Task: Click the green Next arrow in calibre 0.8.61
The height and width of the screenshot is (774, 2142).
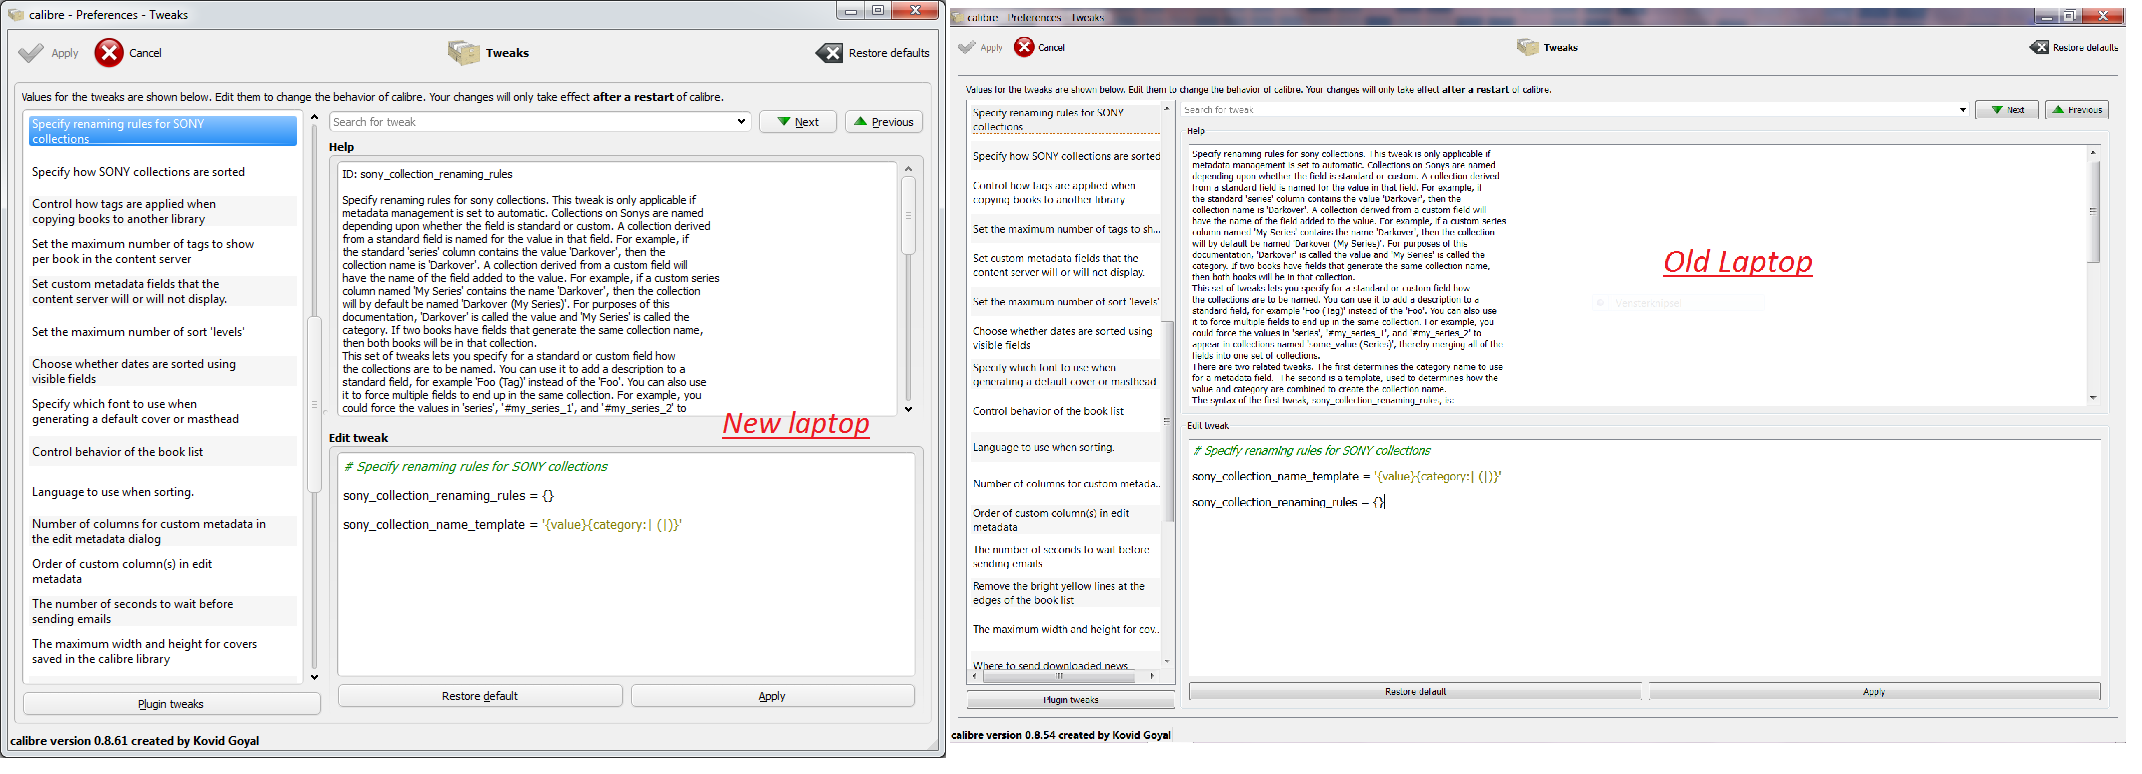Action: [x=784, y=122]
